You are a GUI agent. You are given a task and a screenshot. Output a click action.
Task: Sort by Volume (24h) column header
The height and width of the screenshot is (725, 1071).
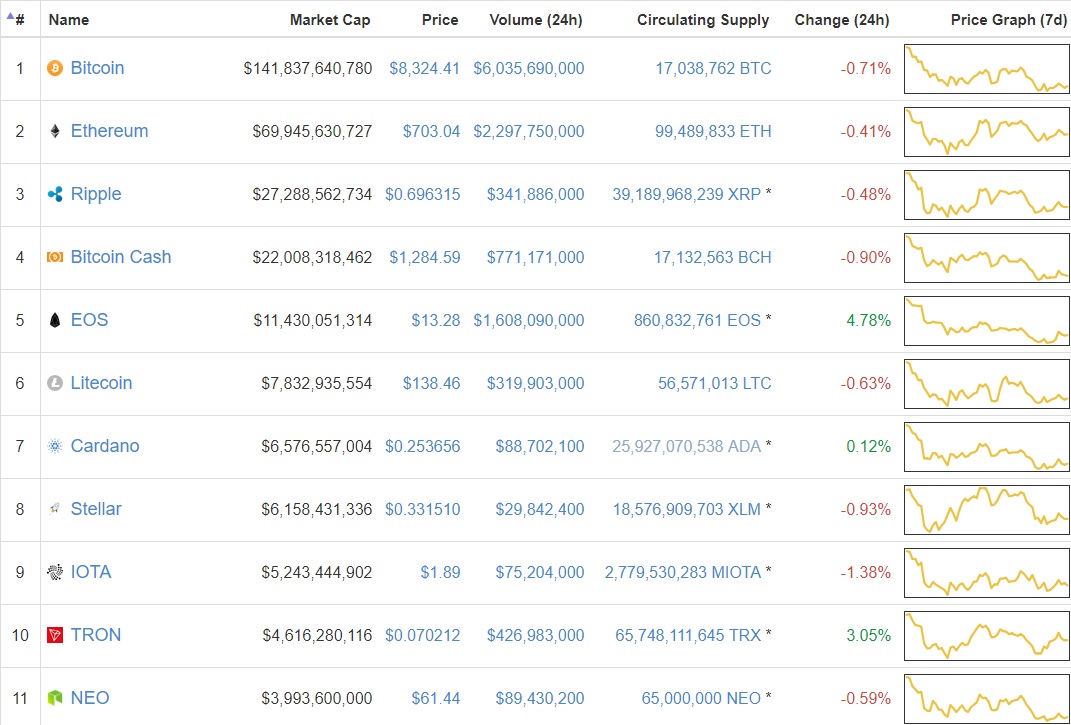tap(536, 20)
